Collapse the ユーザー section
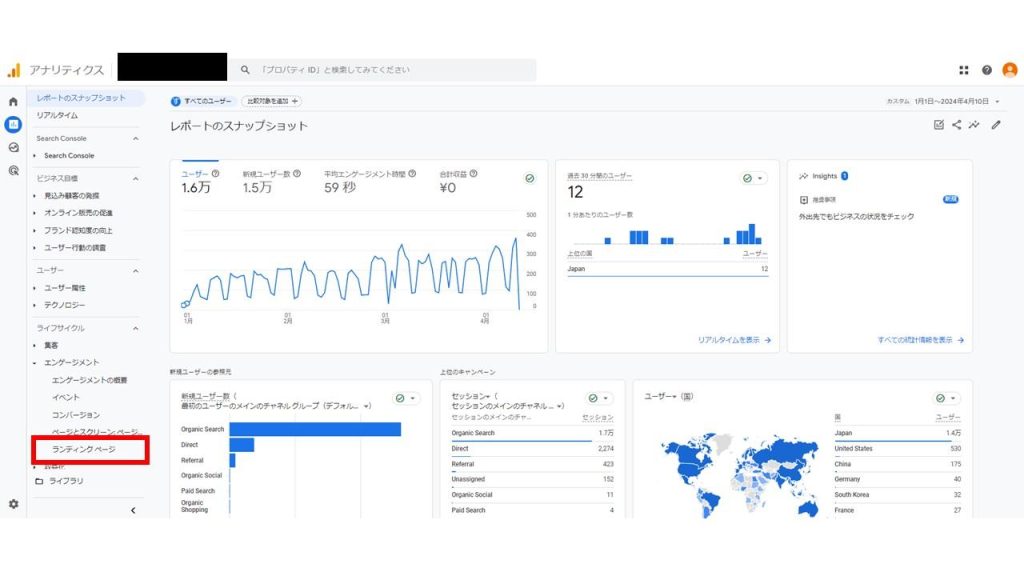The width and height of the screenshot is (1024, 576). point(136,270)
